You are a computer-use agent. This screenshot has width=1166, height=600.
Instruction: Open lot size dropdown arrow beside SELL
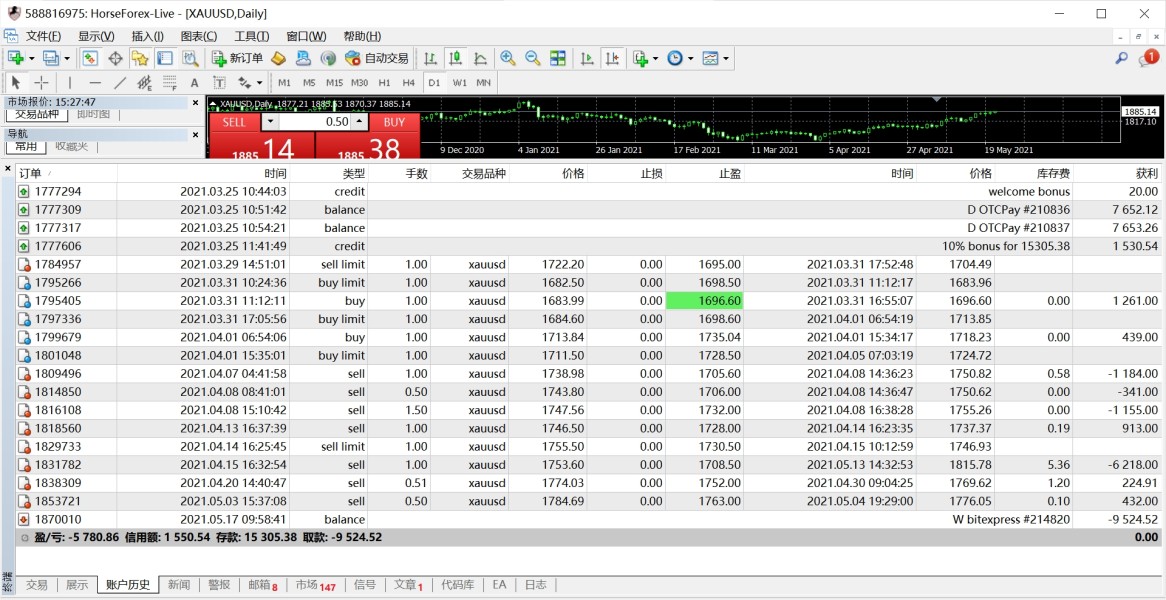270,122
